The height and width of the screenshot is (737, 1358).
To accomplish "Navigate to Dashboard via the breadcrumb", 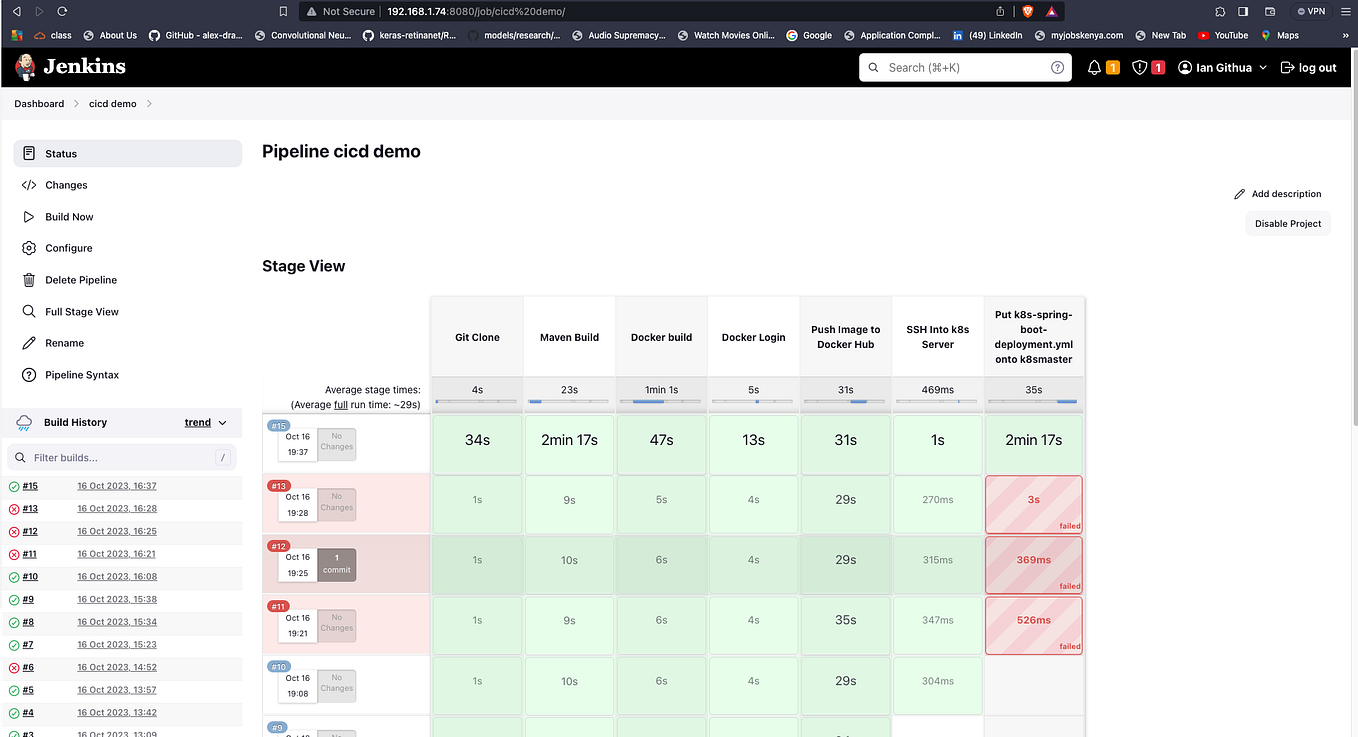I will coord(38,103).
